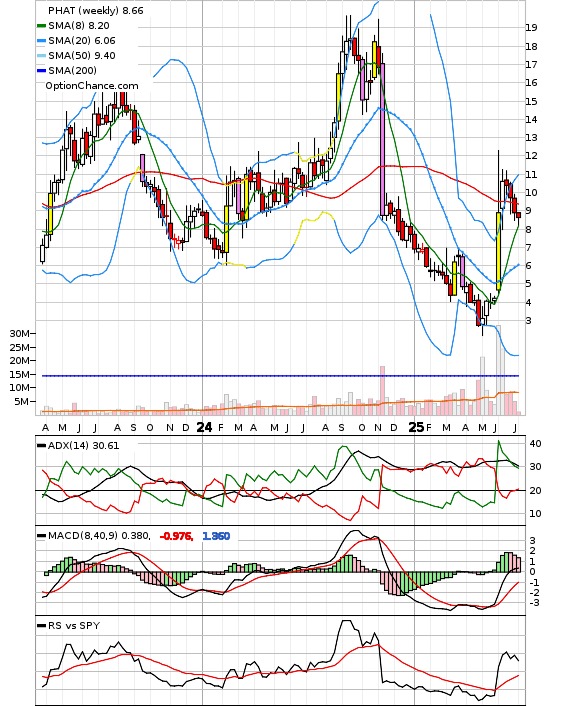Click the 14 price axis label

click(x=531, y=119)
